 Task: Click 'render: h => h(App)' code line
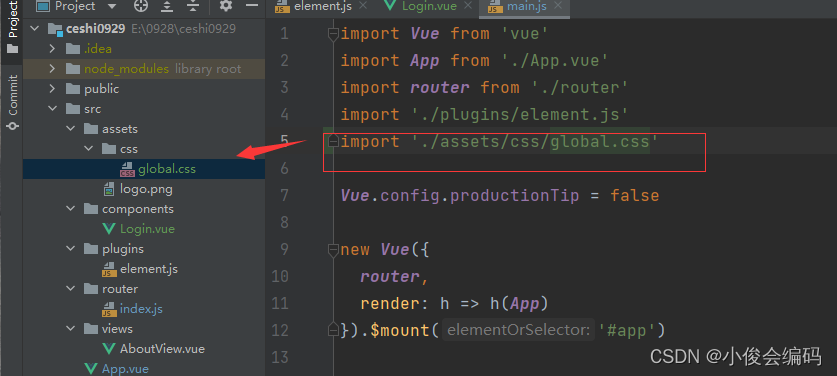[x=454, y=303]
